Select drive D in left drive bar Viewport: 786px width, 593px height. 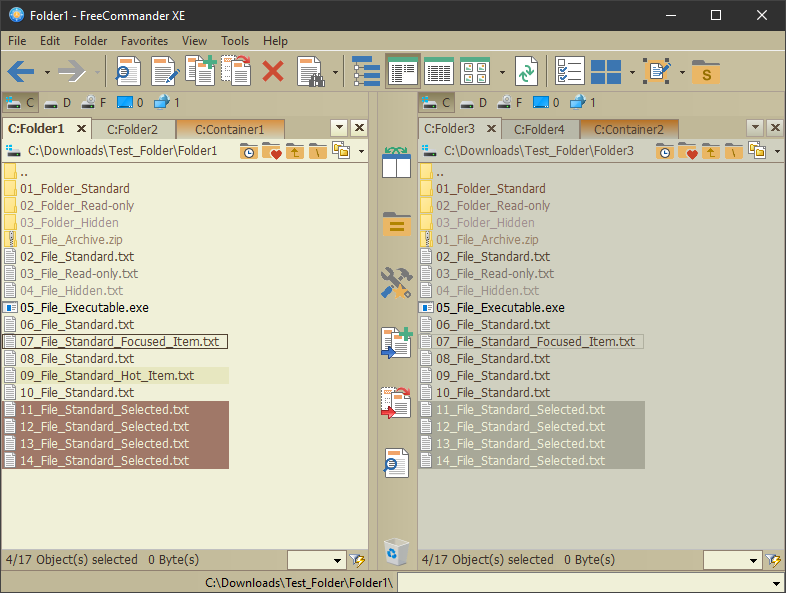58,103
